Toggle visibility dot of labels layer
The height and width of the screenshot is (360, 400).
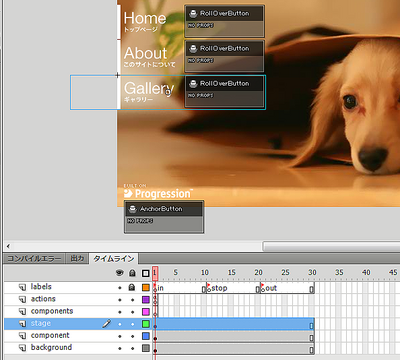tap(120, 287)
